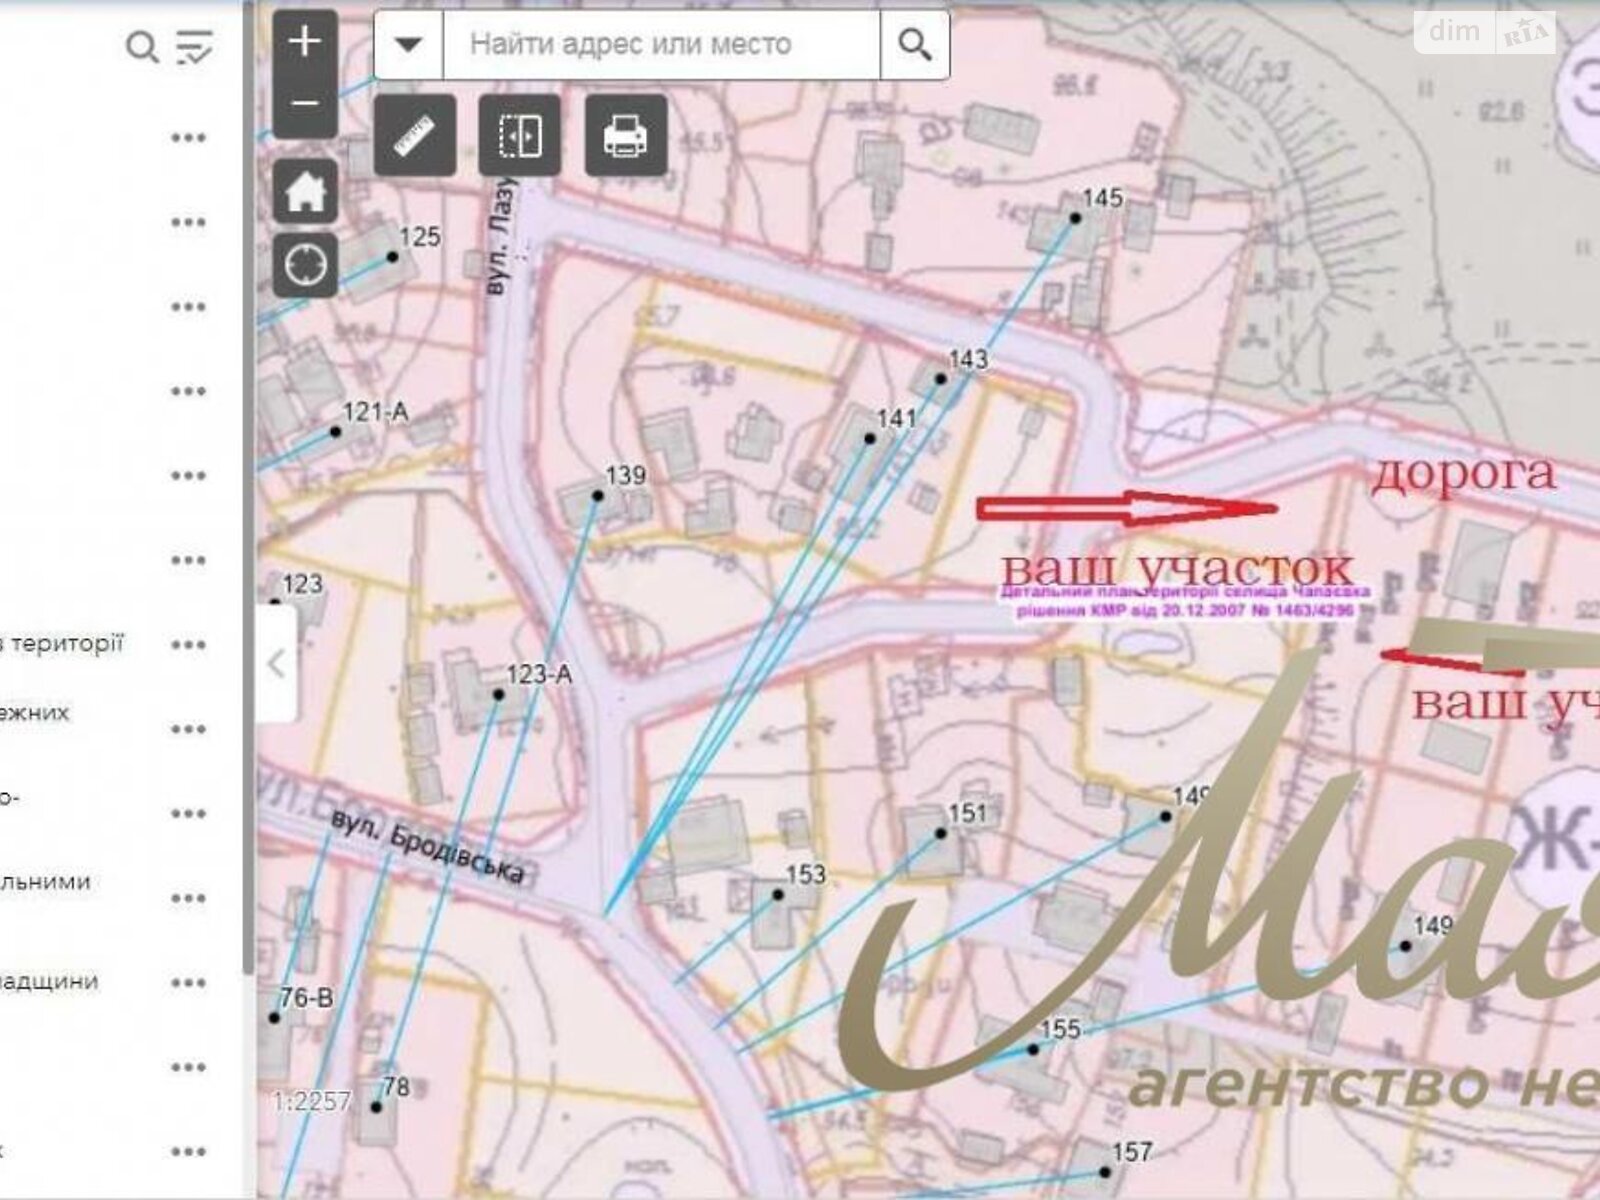This screenshot has height=1200, width=1600.
Task: Click the 'вул. Бродівська' street label
Action: [428, 846]
